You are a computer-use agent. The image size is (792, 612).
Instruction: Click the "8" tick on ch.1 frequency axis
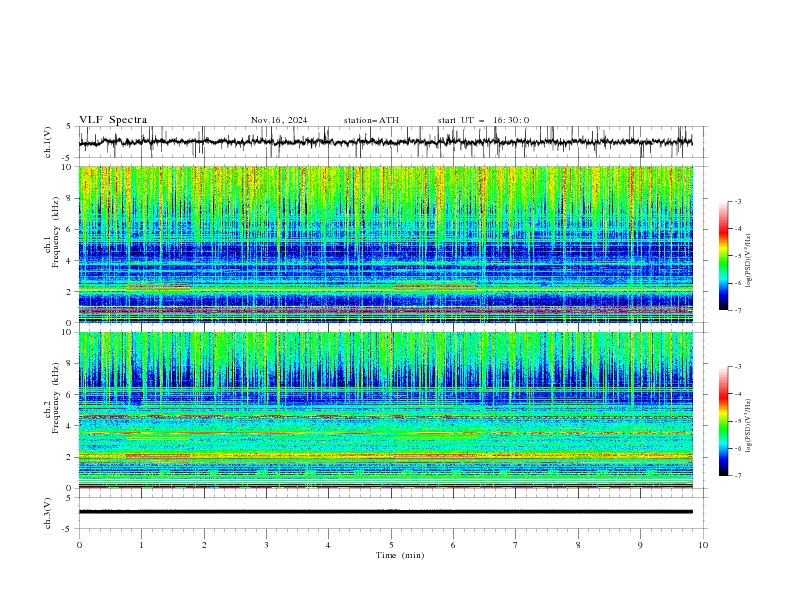(71, 198)
